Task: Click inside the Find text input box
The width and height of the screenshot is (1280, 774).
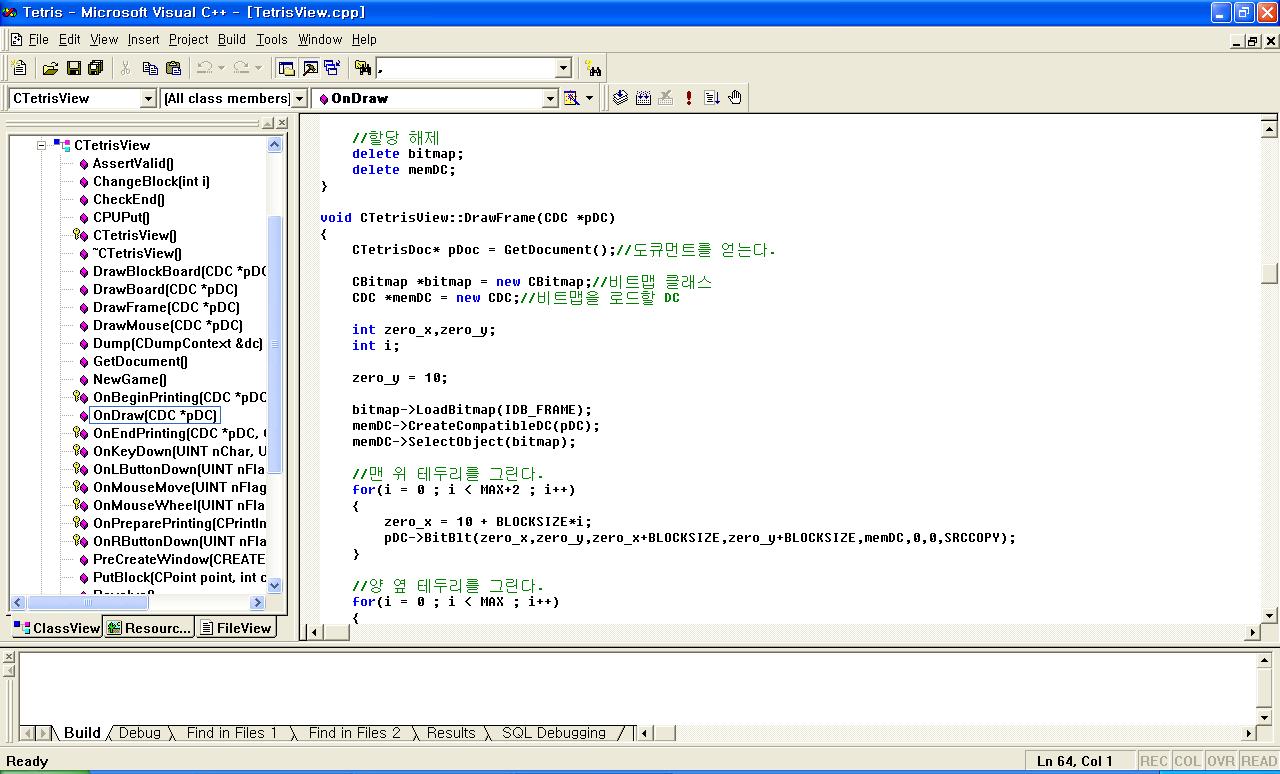Action: point(465,68)
